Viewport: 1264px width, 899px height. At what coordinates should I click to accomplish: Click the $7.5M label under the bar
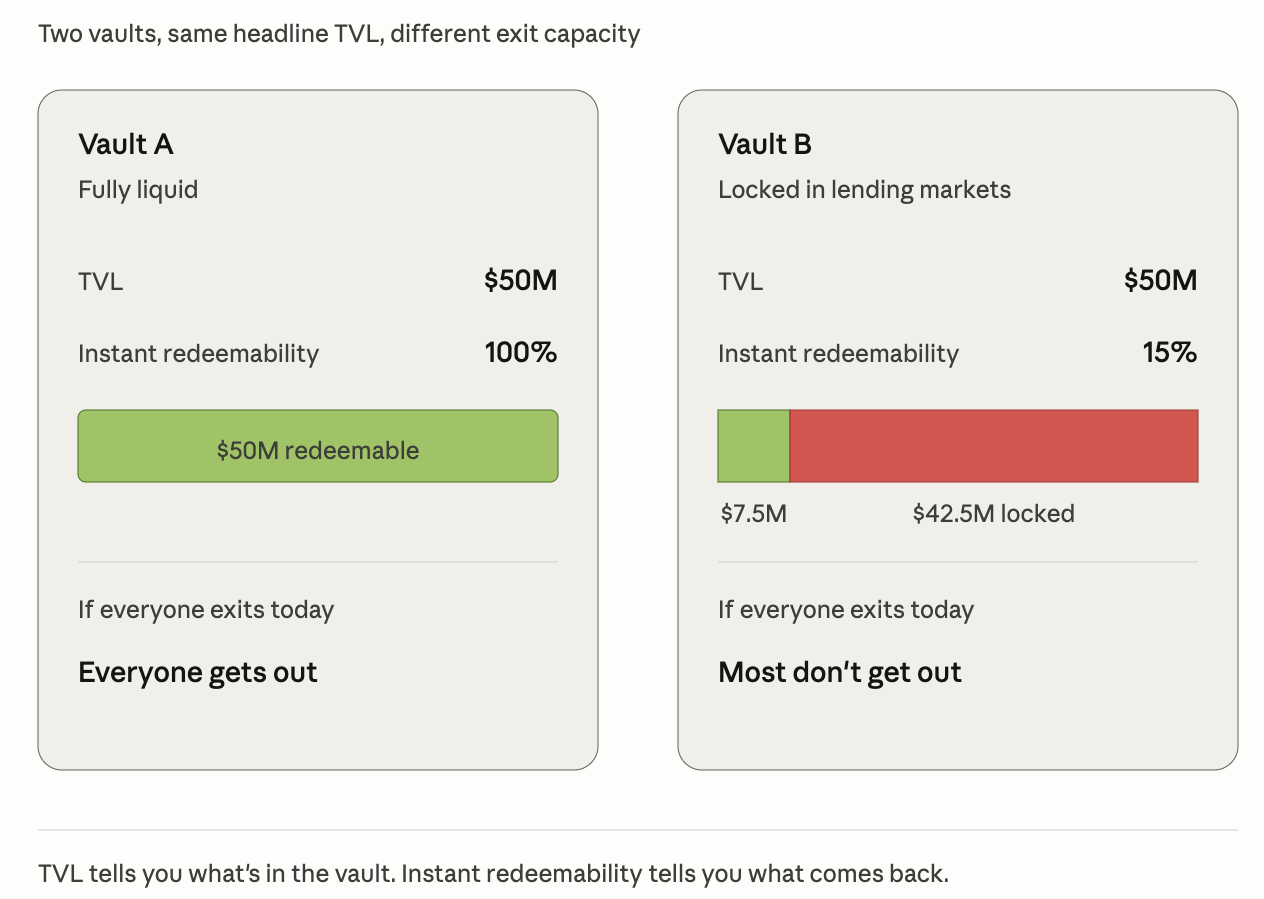pyautogui.click(x=754, y=514)
